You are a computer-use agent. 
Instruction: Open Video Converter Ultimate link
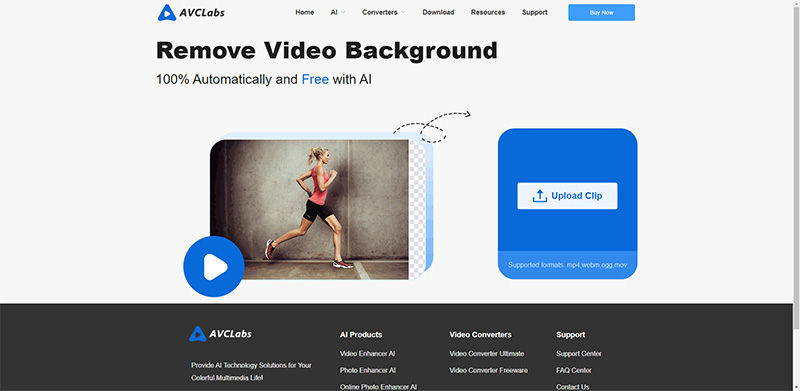tap(487, 353)
